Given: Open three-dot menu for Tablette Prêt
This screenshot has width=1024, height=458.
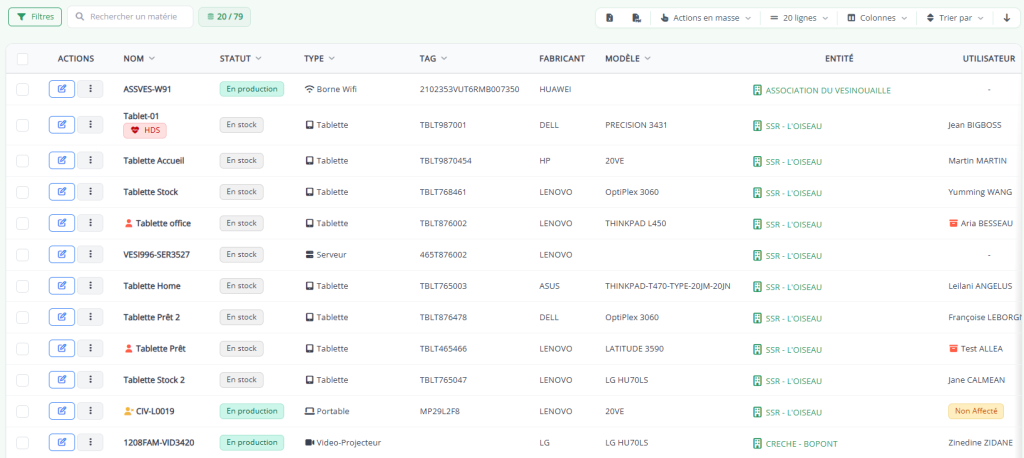Looking at the screenshot, I should tap(90, 348).
